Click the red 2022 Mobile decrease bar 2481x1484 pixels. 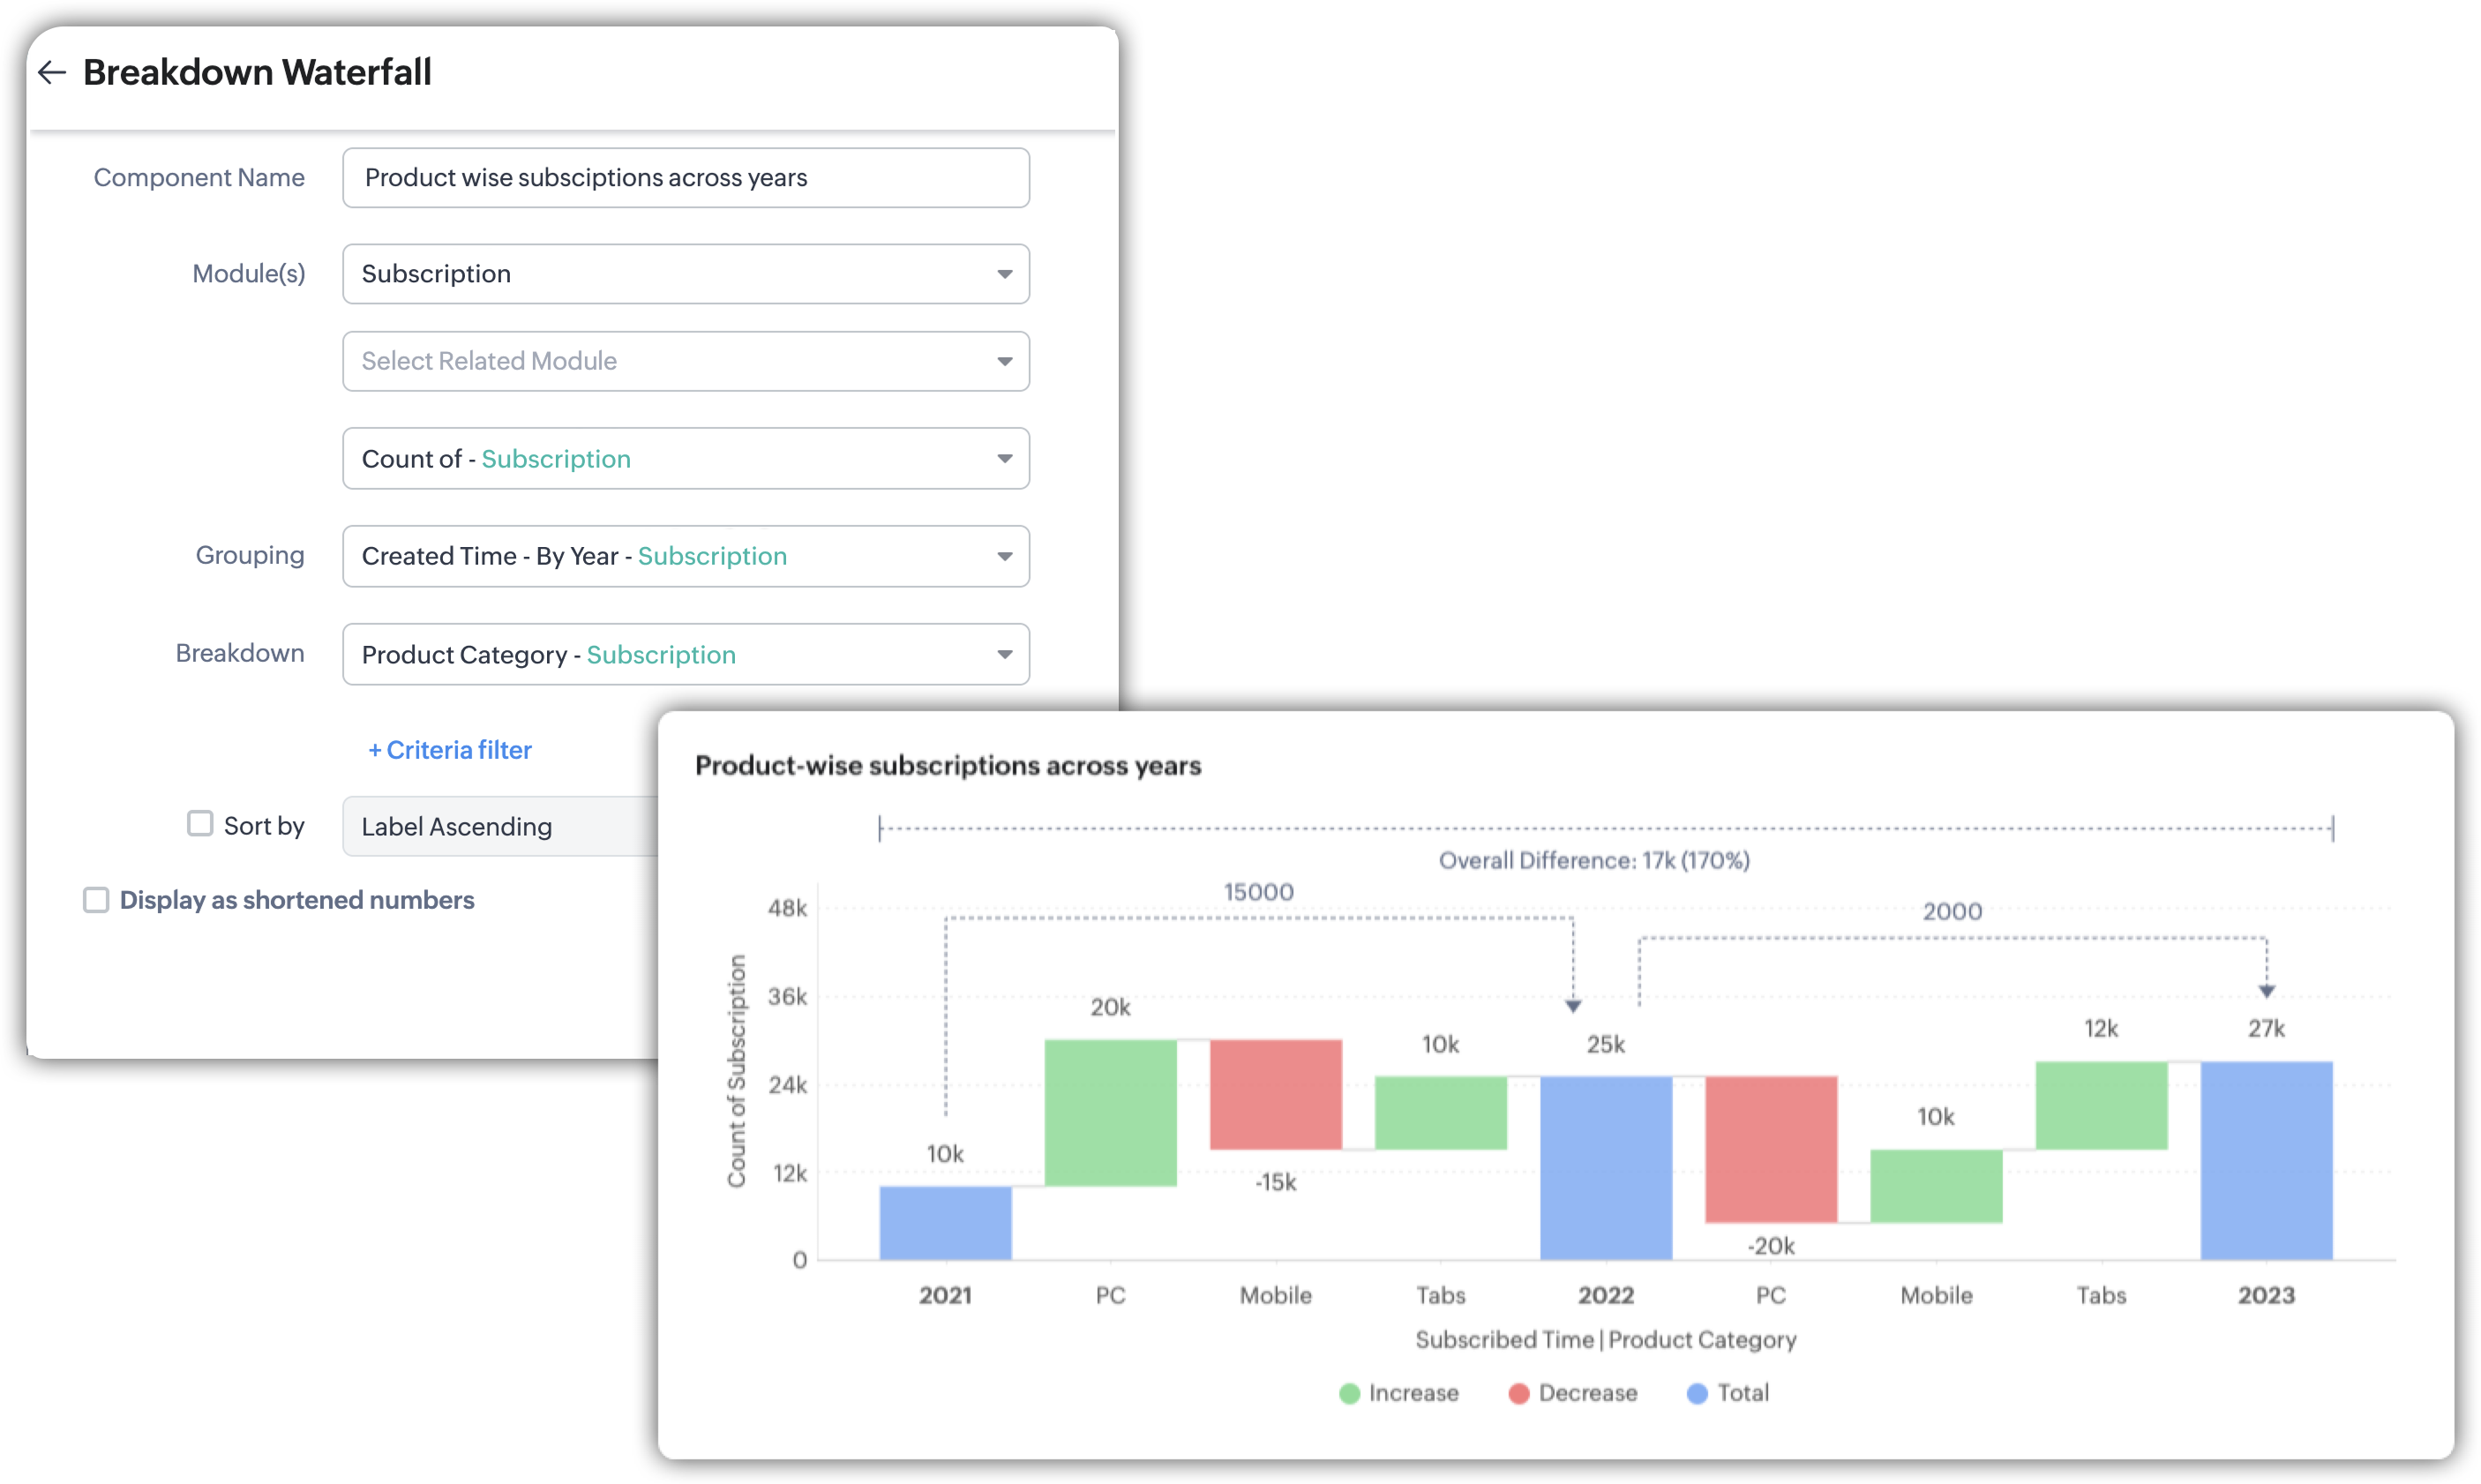(1275, 1094)
